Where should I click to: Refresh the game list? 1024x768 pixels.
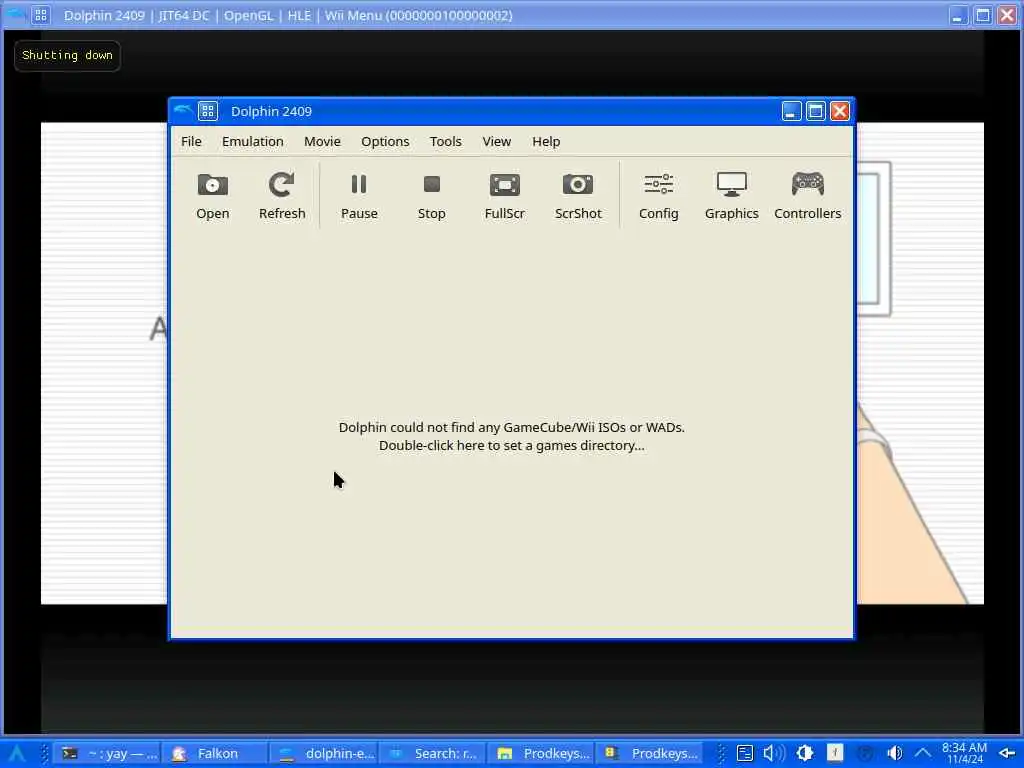(281, 196)
